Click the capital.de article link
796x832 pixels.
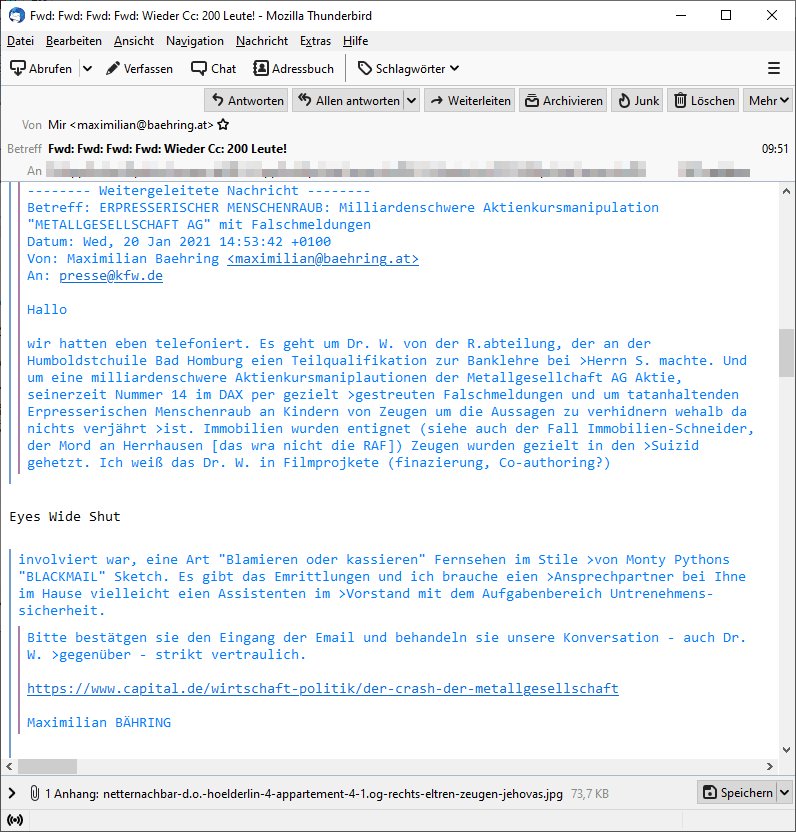(322, 688)
